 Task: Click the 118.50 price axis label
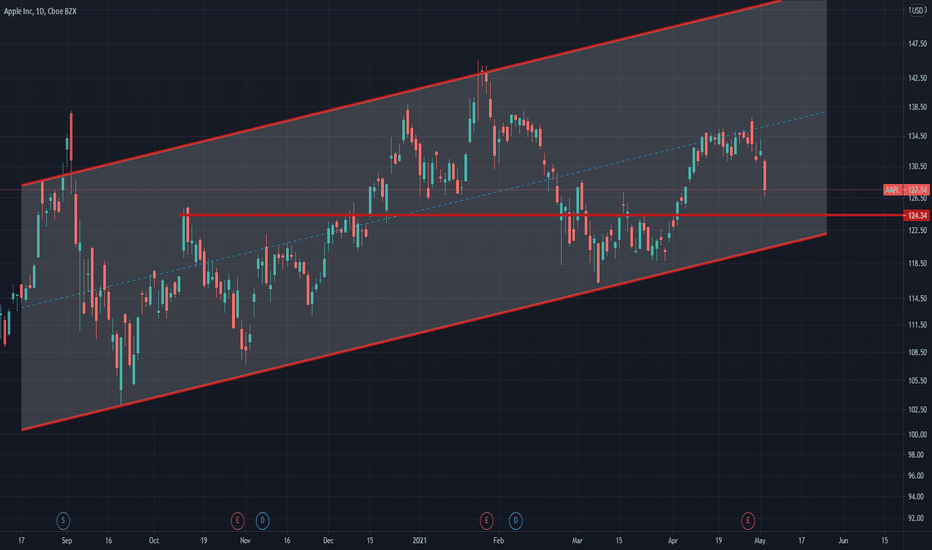click(917, 263)
